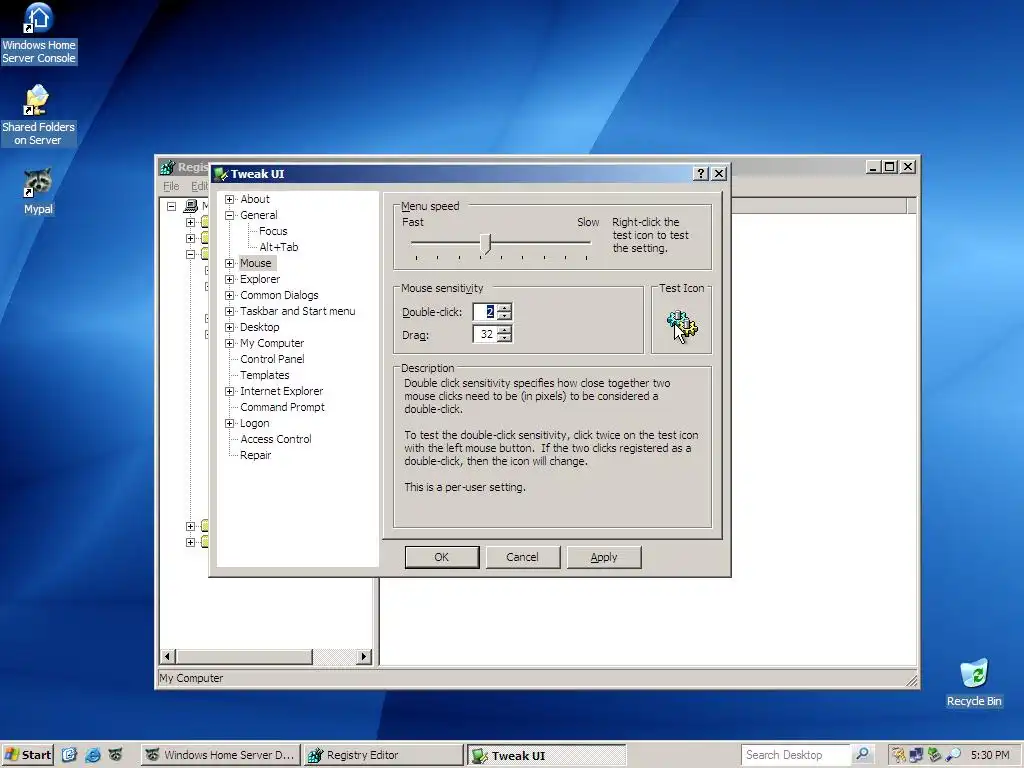Click Cancel in Tweak UI
The image size is (1024, 768).
click(522, 557)
